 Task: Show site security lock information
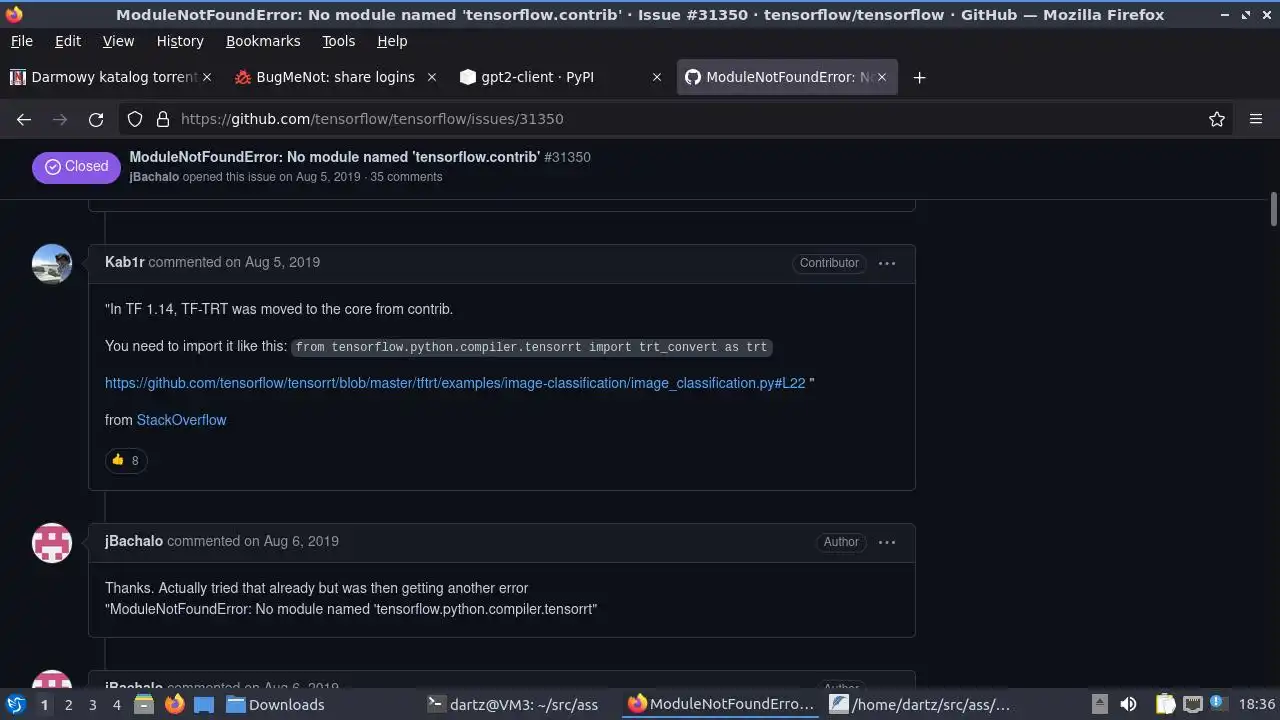tap(162, 119)
